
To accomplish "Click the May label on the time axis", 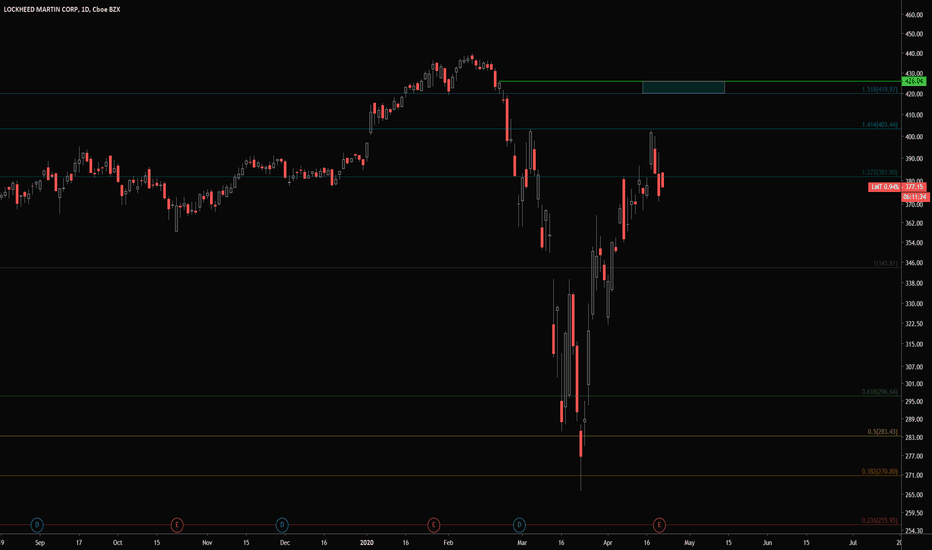I will (689, 543).
